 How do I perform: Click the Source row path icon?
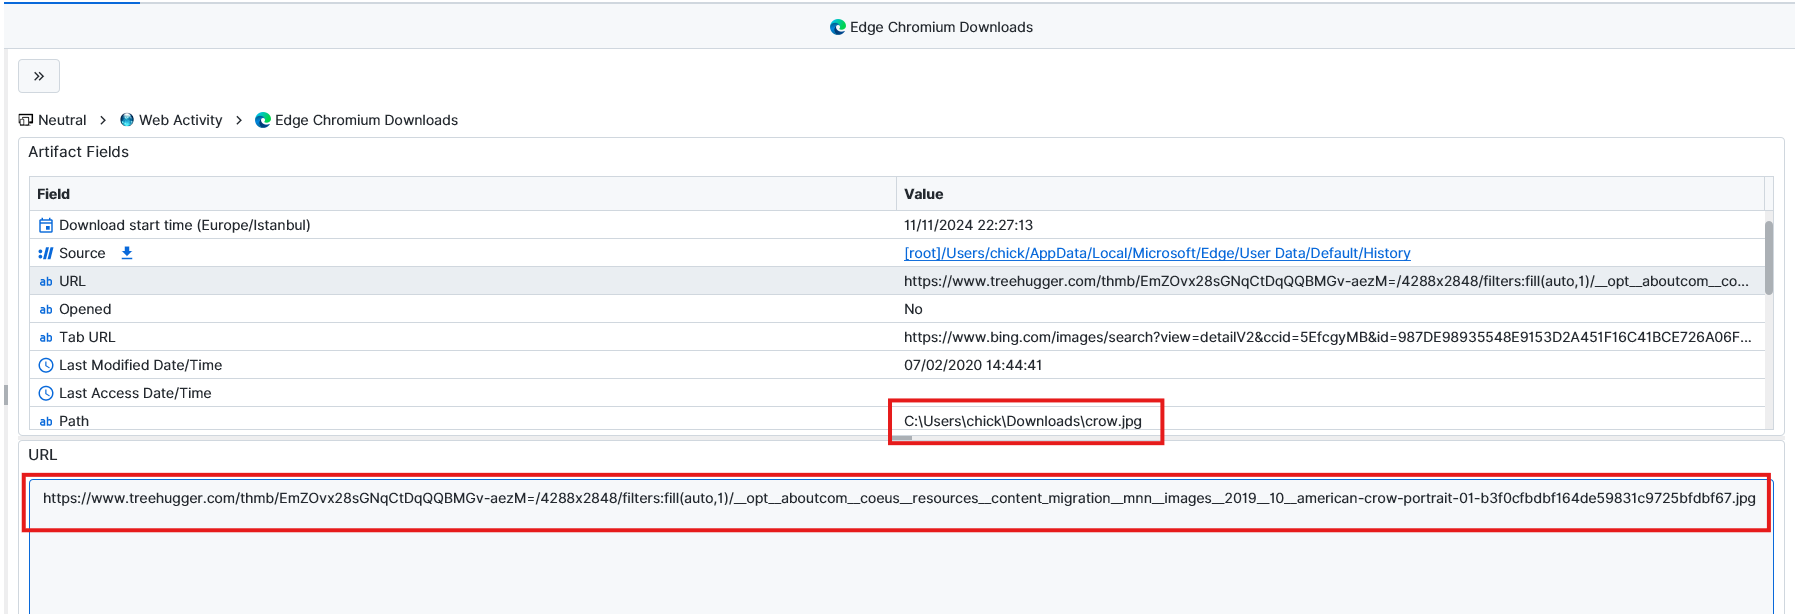[x=46, y=253]
